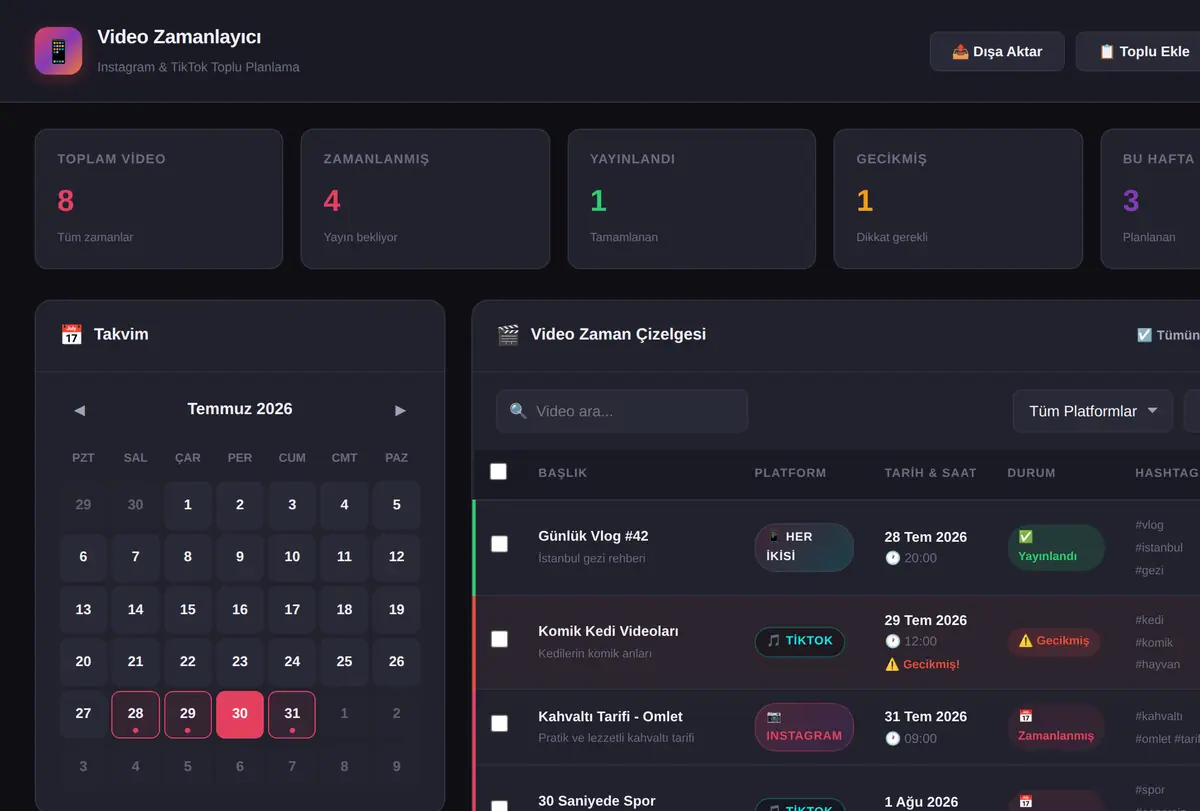Click the warning icon beside Gecikmiş! text

pos(892,664)
